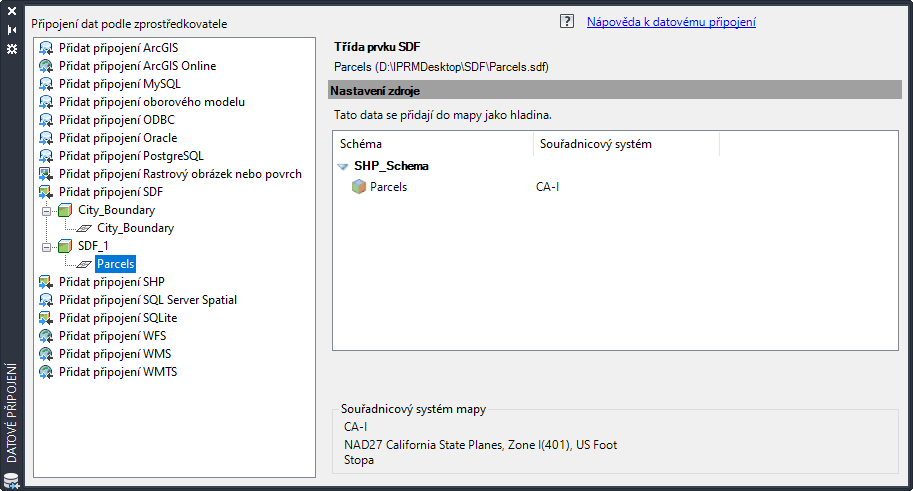913x491 pixels.
Task: Click the WMS connection globe icon
Action: click(x=45, y=354)
